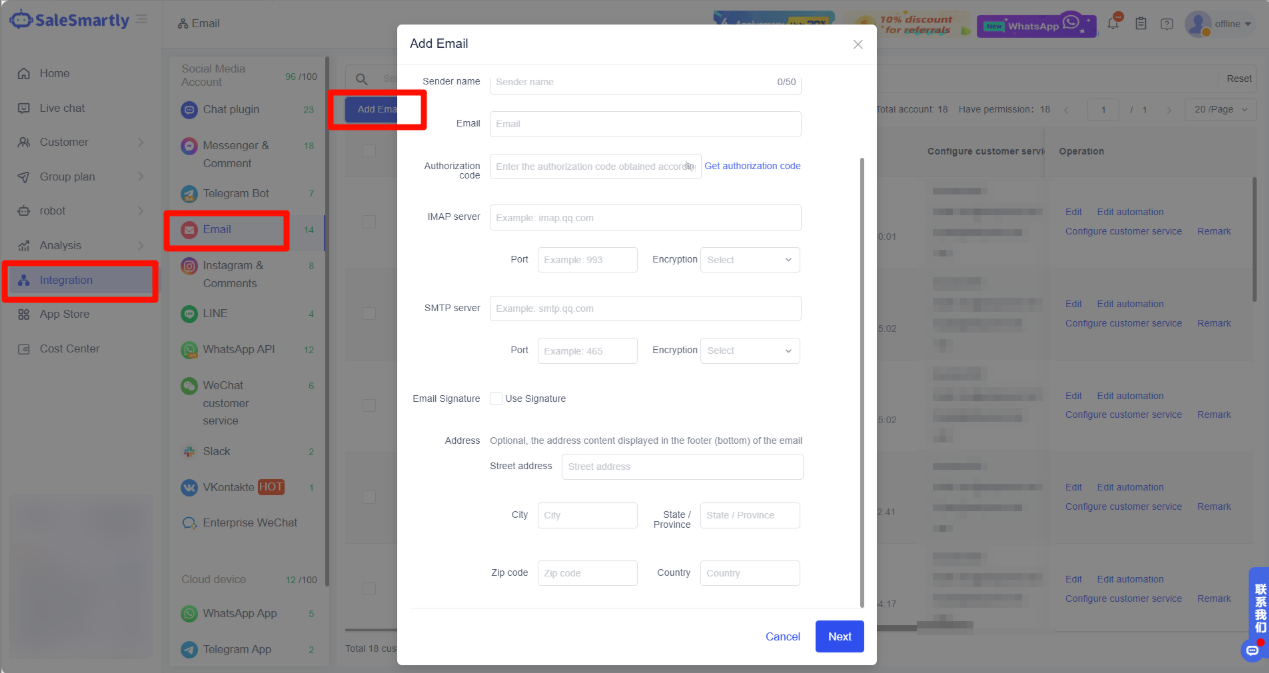Open the Telegram Bot channel in sidebar
Image resolution: width=1269 pixels, height=673 pixels.
(x=234, y=193)
